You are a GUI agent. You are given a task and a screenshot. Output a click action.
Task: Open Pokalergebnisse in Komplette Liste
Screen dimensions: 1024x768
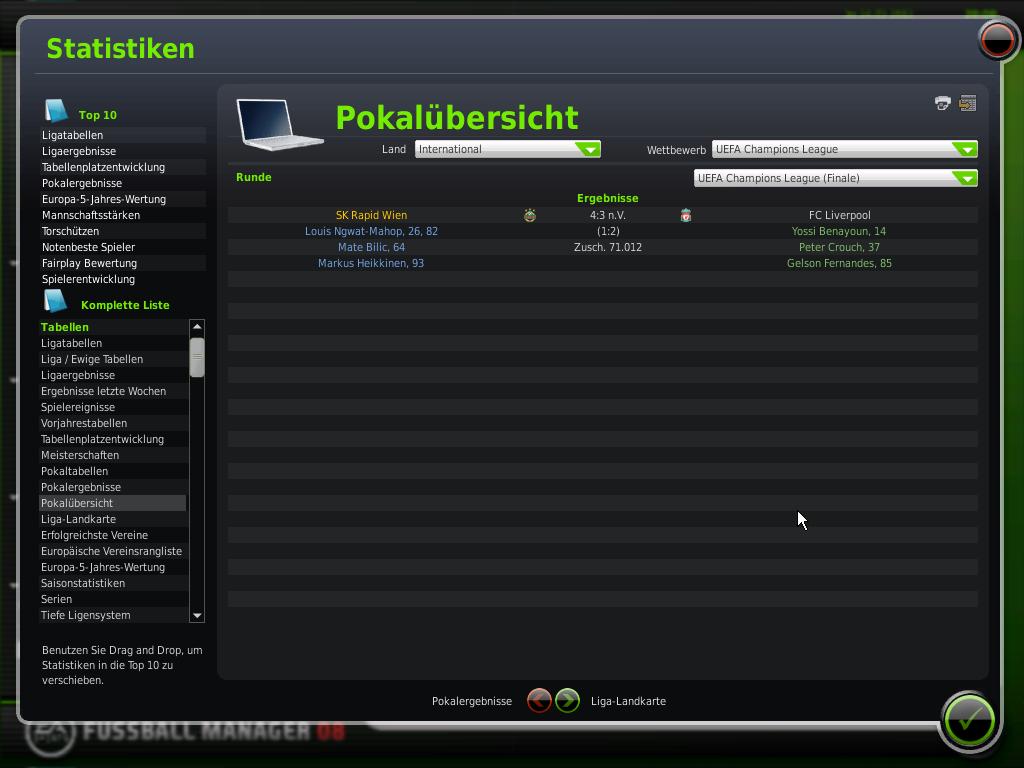point(81,487)
